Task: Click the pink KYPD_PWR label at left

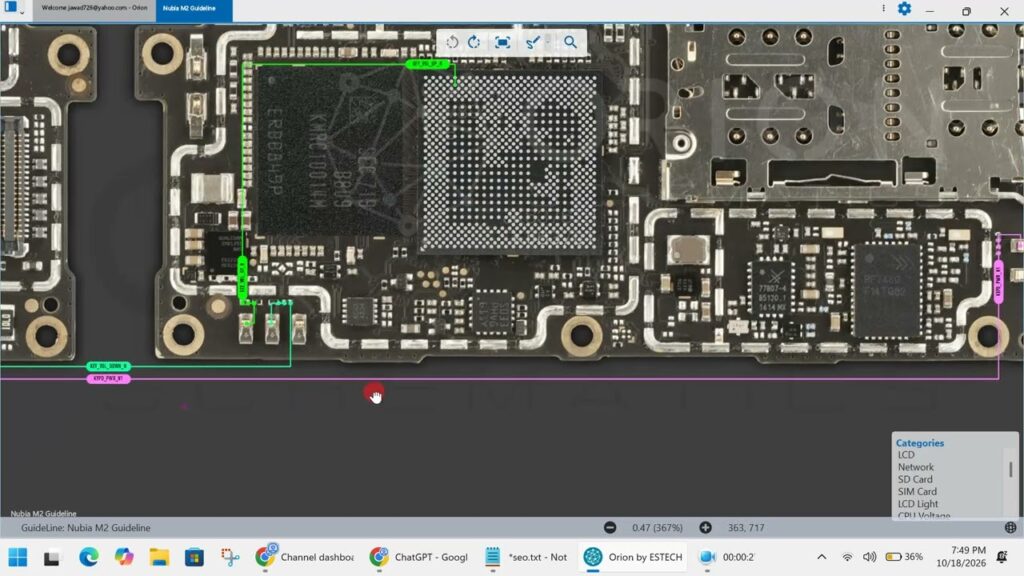Action: tap(108, 379)
